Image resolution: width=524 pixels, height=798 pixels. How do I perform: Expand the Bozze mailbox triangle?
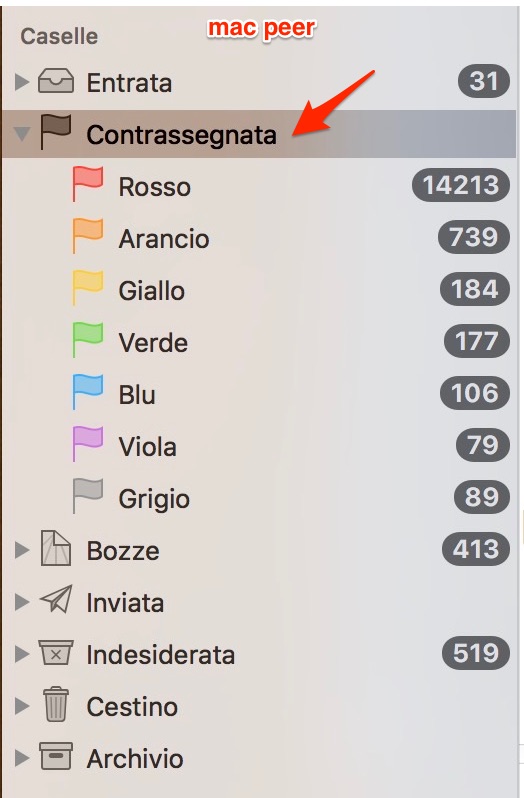[x=21, y=550]
